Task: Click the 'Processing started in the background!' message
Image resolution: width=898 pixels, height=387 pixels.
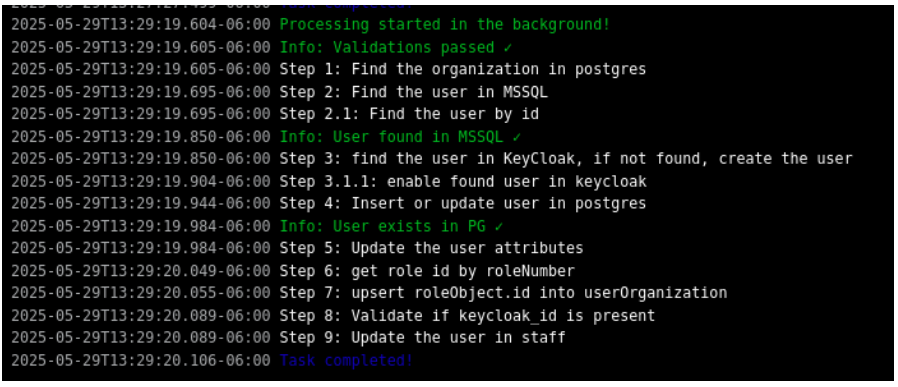Action: point(444,25)
